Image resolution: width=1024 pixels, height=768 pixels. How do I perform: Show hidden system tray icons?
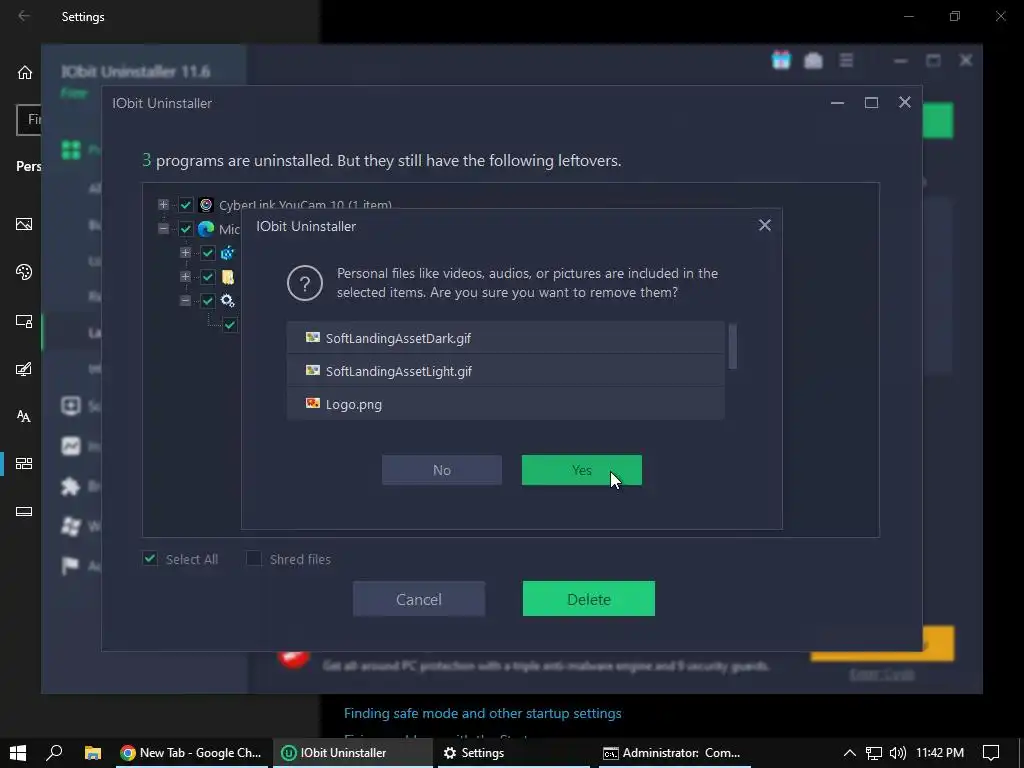click(849, 753)
